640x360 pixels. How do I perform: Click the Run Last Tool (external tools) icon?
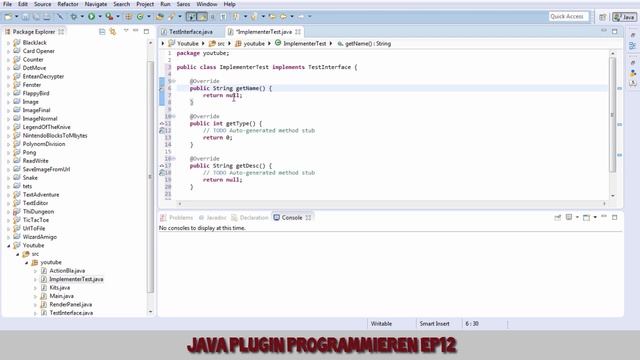[109, 17]
